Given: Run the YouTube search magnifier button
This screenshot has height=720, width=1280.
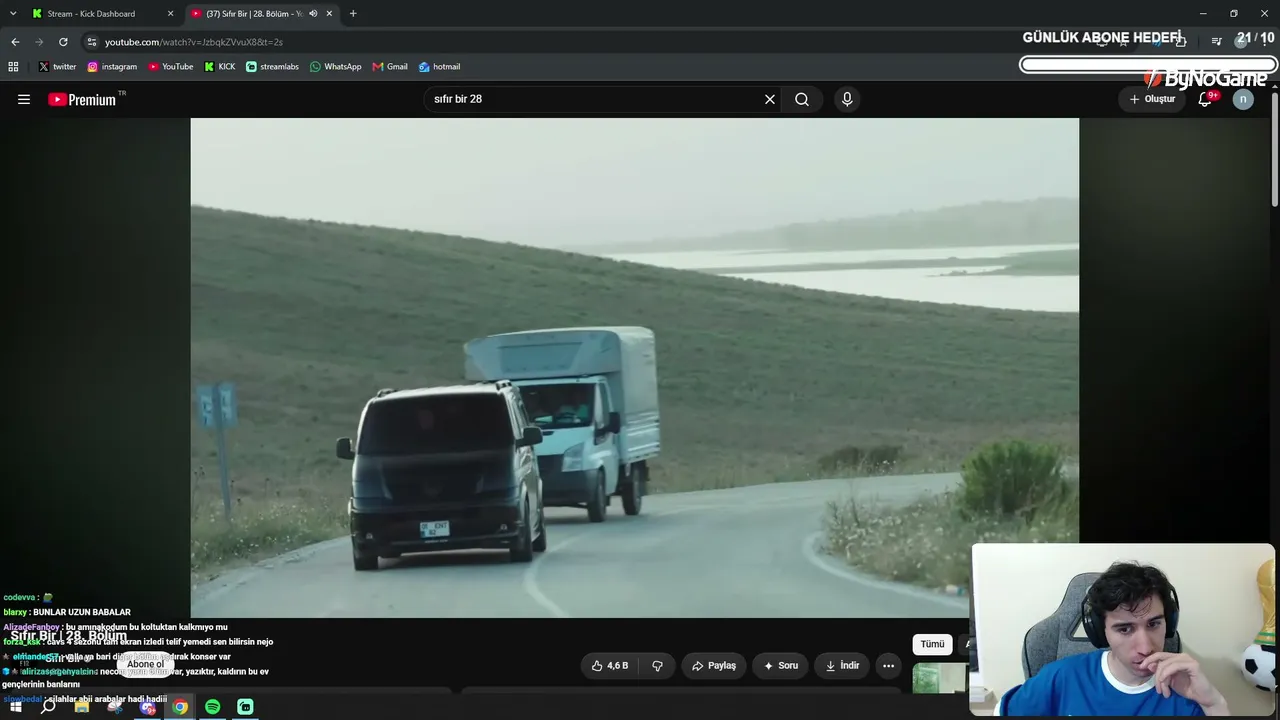Looking at the screenshot, I should pos(802,99).
